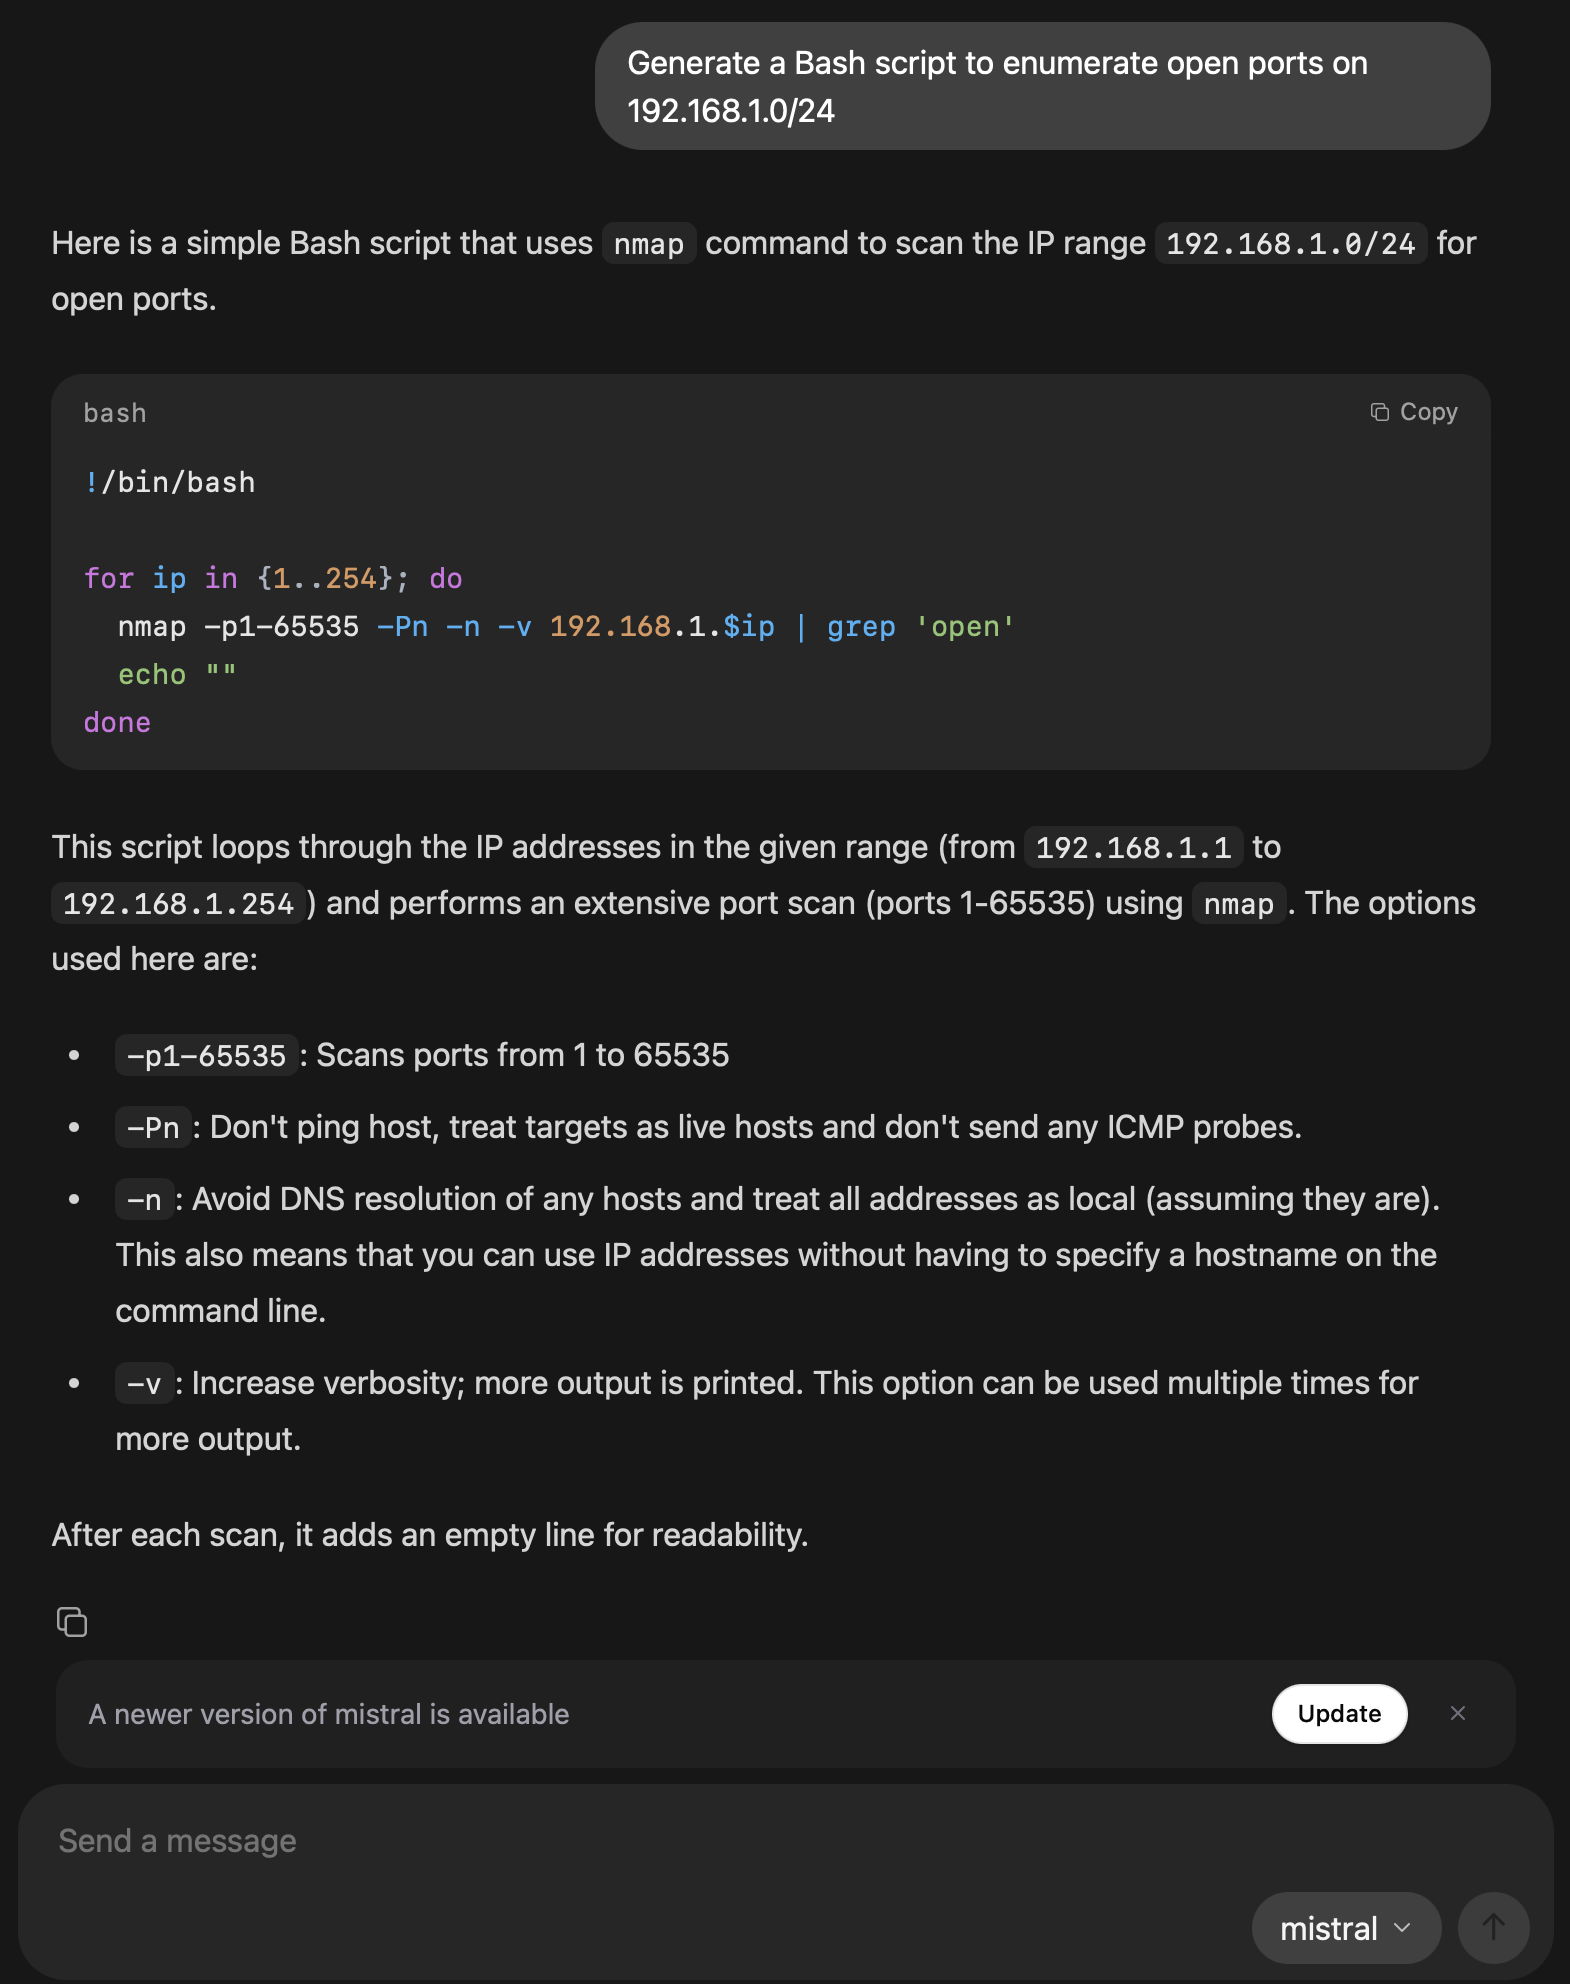This screenshot has width=1570, height=1984.
Task: Focus the "Send a message" input field
Action: point(600,1841)
